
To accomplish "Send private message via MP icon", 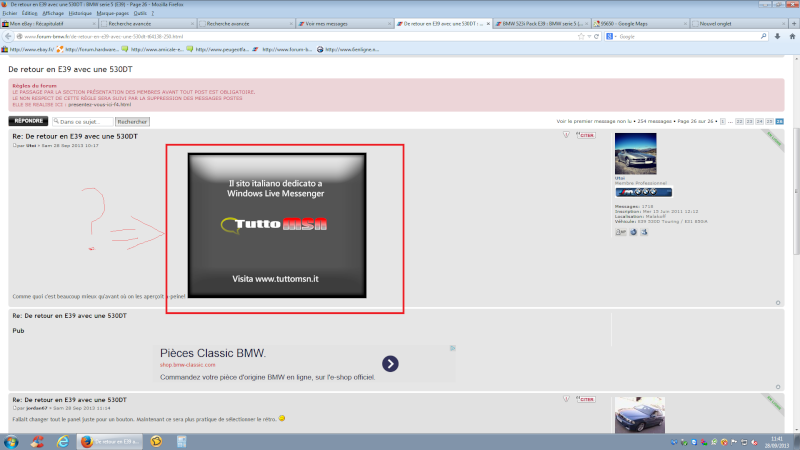I will (620, 232).
